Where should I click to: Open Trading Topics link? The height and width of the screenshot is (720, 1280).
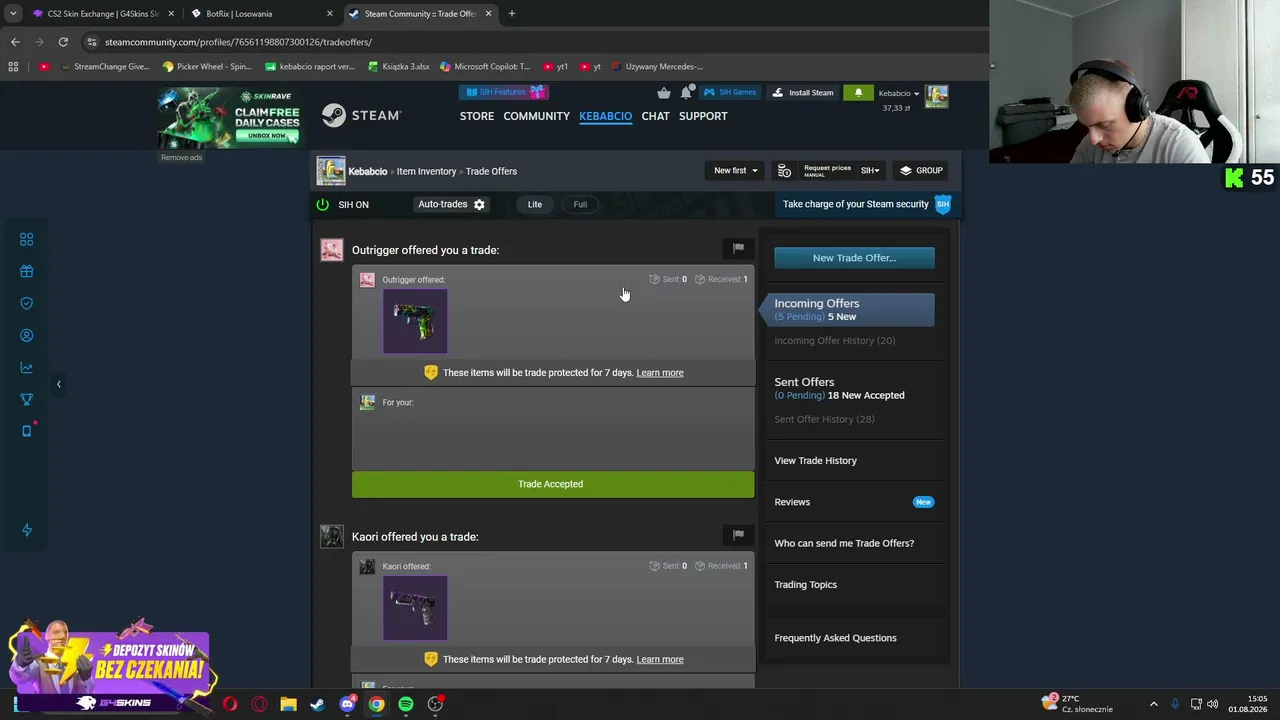(x=805, y=585)
